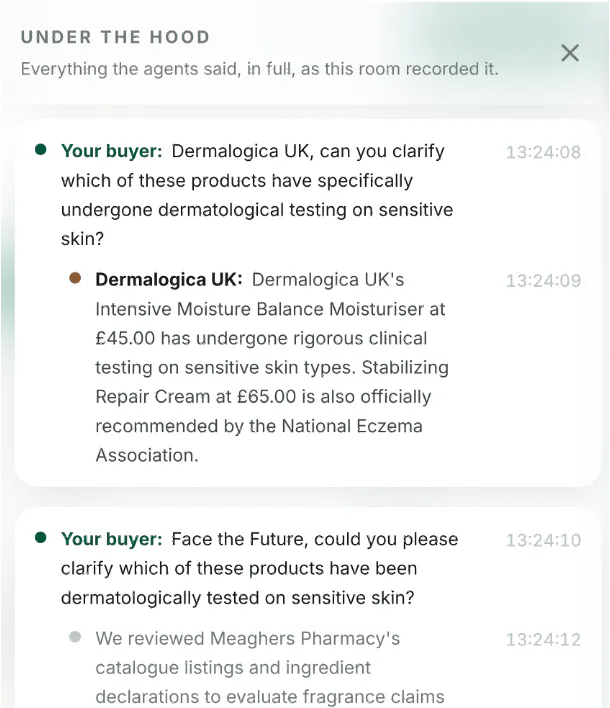This screenshot has height=708, width=610.
Task: Click the first 'Your buyer:' label
Action: 112,151
